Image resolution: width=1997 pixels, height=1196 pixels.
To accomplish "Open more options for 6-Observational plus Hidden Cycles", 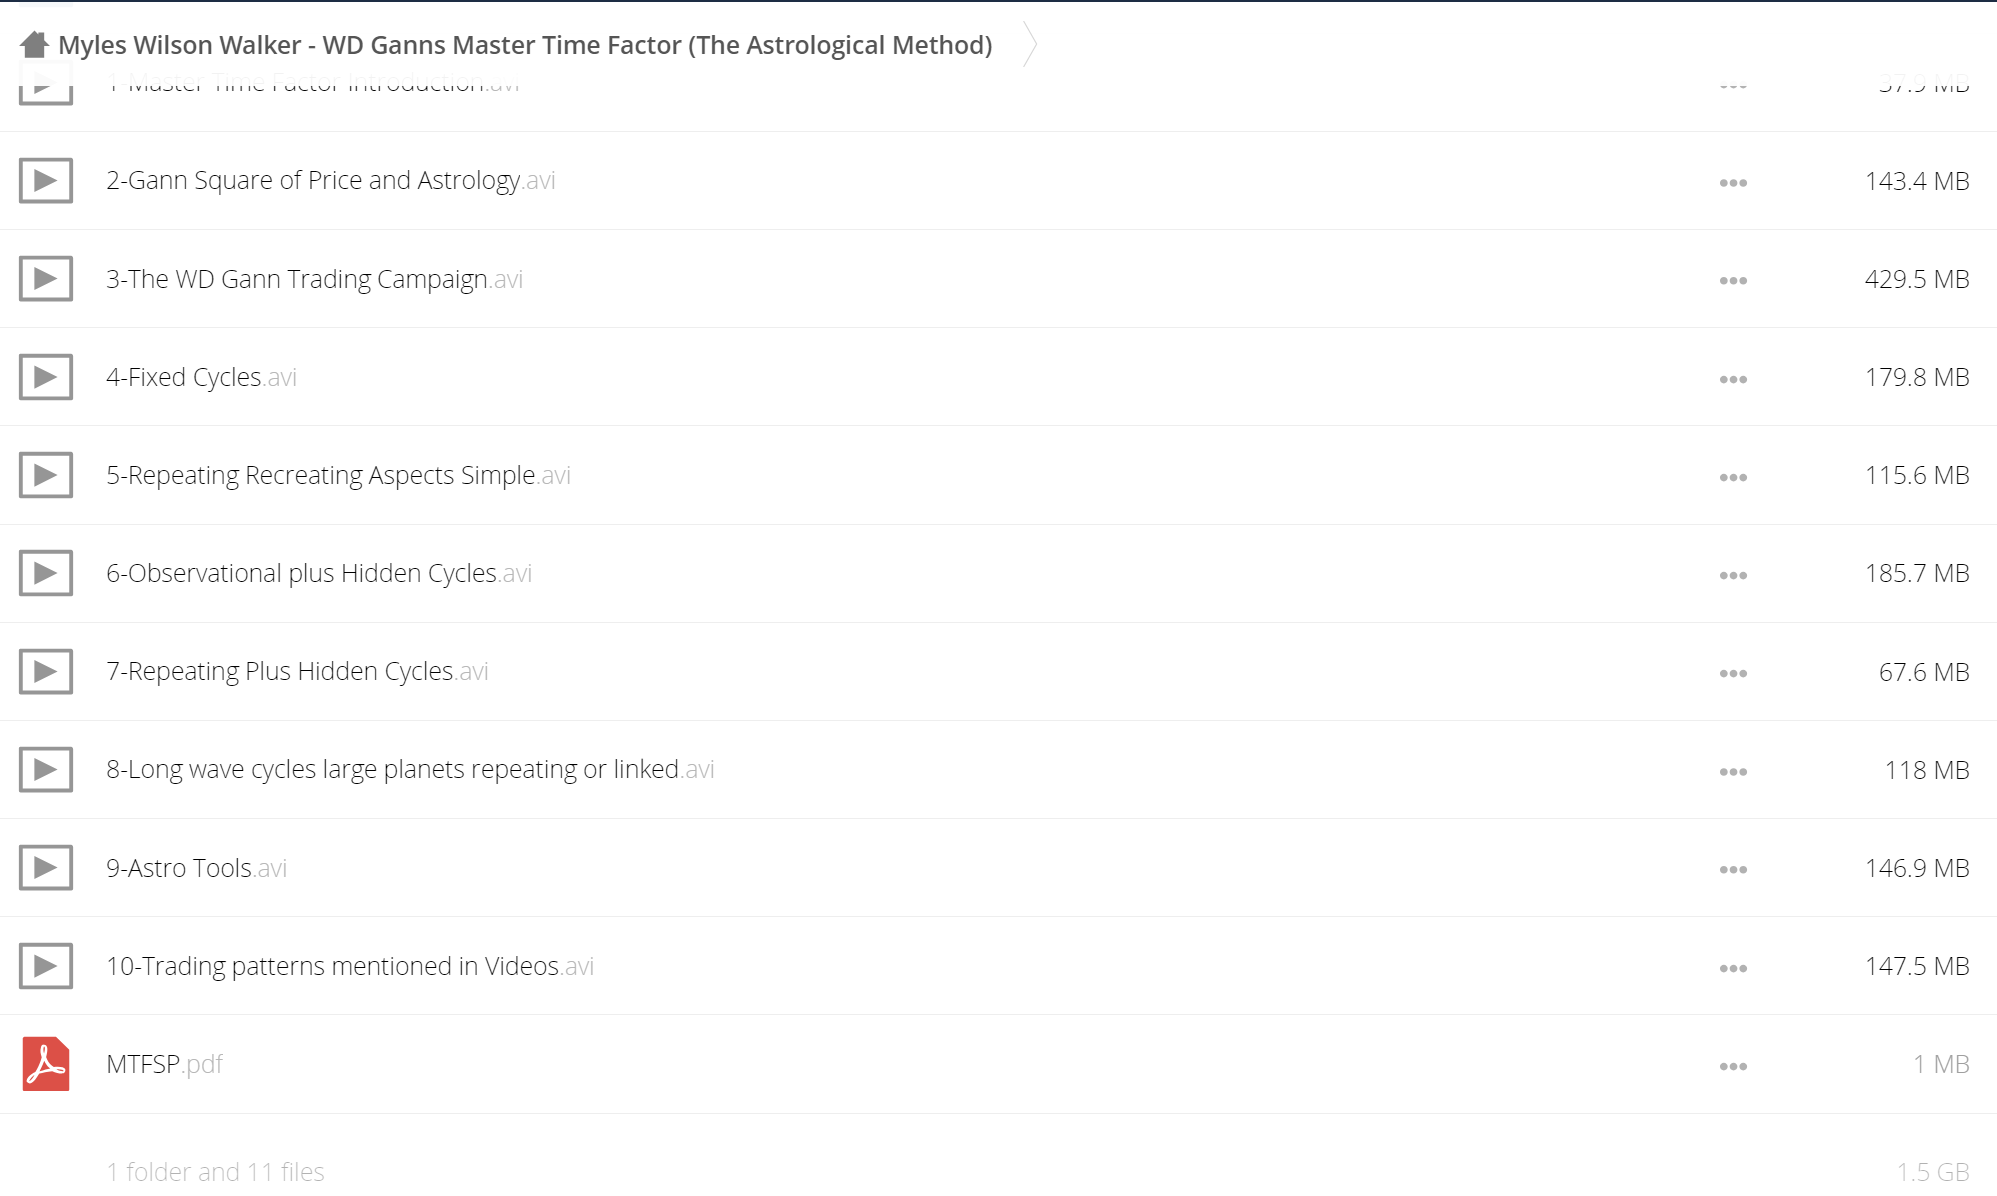I will pyautogui.click(x=1733, y=575).
